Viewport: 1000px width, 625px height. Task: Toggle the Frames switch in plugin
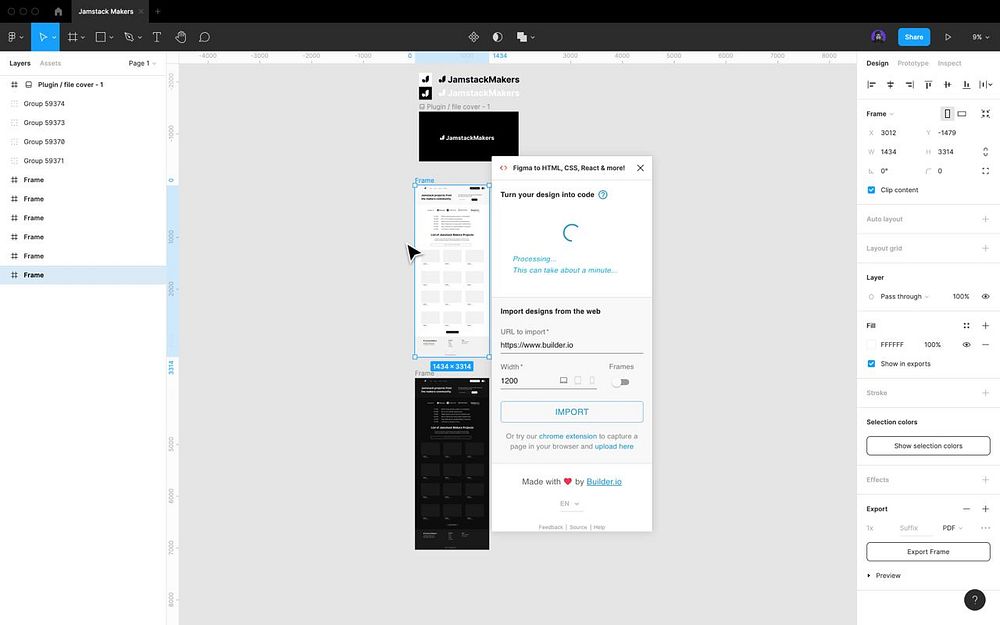pos(621,382)
